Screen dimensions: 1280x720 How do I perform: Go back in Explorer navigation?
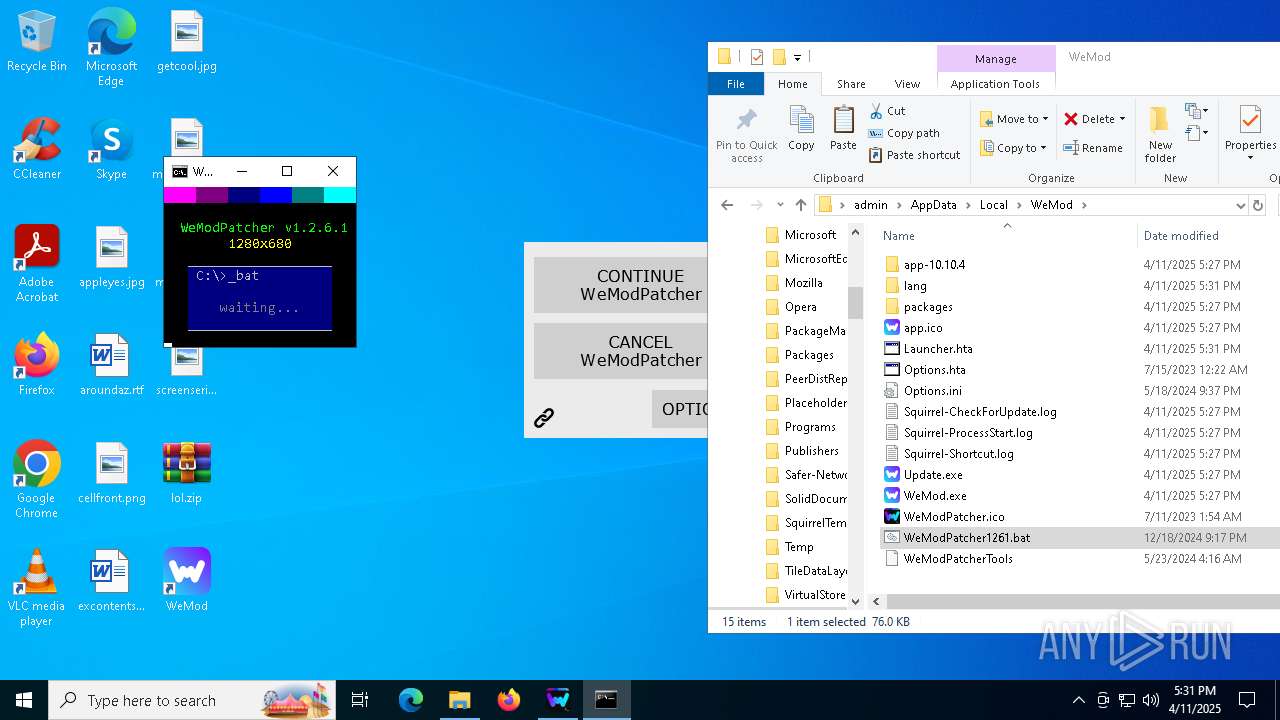727,205
